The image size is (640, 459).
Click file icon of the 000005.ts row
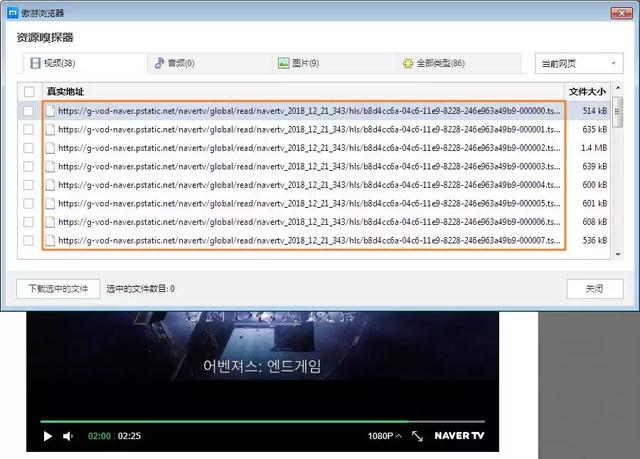(50, 204)
